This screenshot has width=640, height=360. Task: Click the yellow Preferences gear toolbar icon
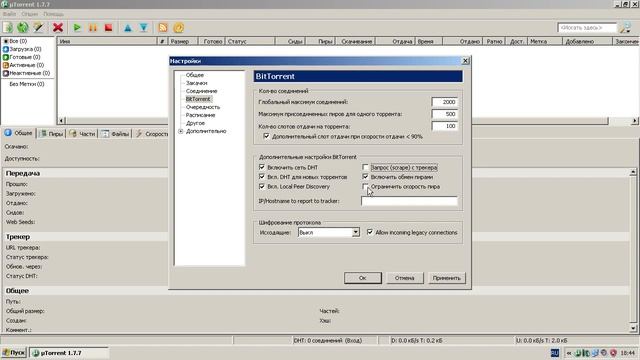179,27
